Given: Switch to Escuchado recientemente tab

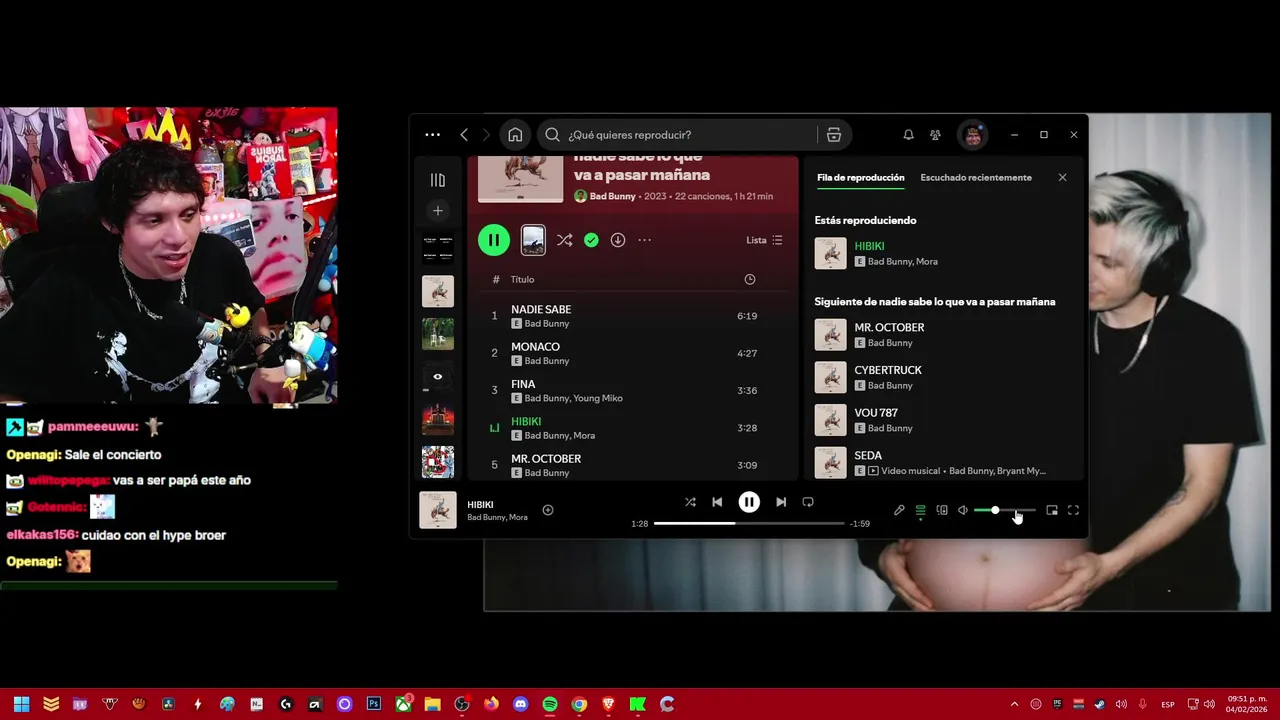Looking at the screenshot, I should point(976,178).
